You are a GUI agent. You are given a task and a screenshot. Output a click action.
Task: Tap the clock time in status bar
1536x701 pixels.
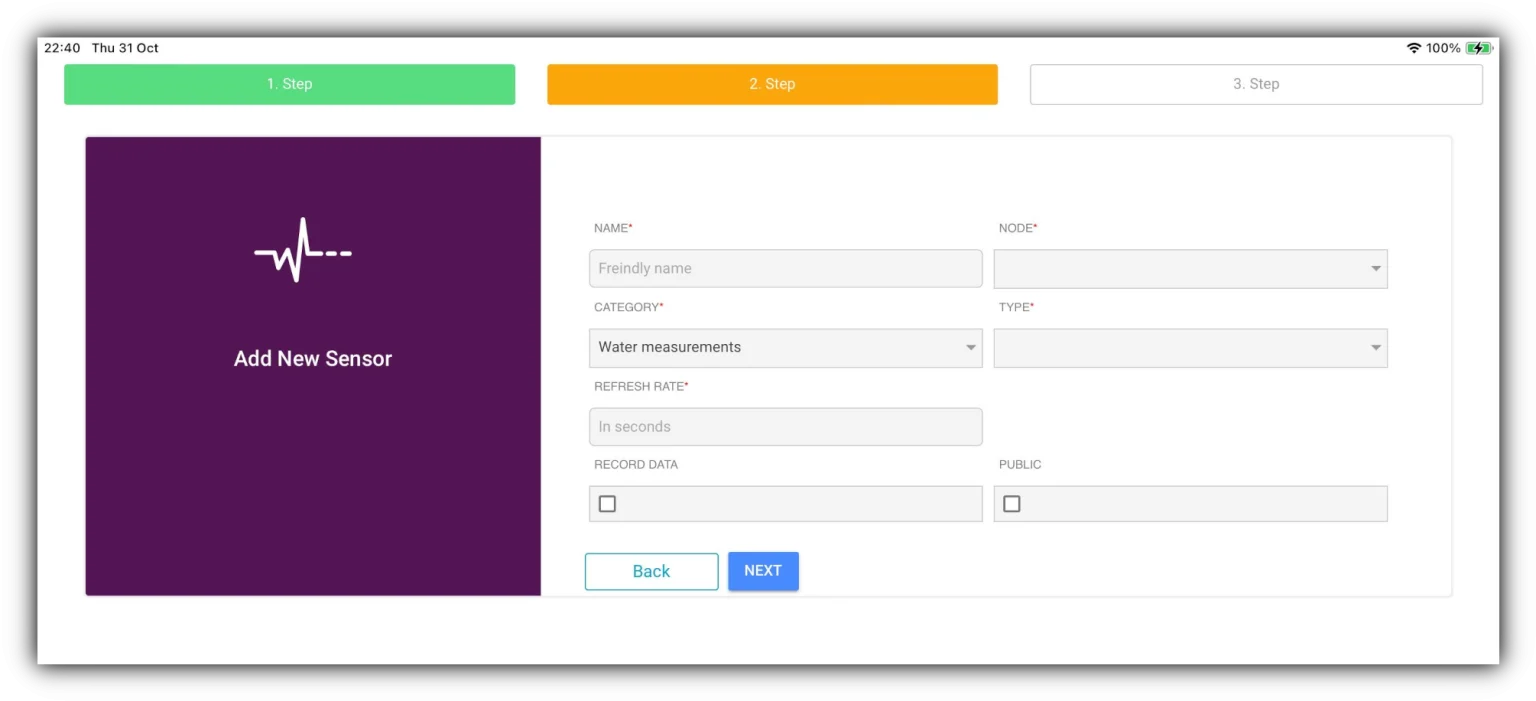pos(62,48)
